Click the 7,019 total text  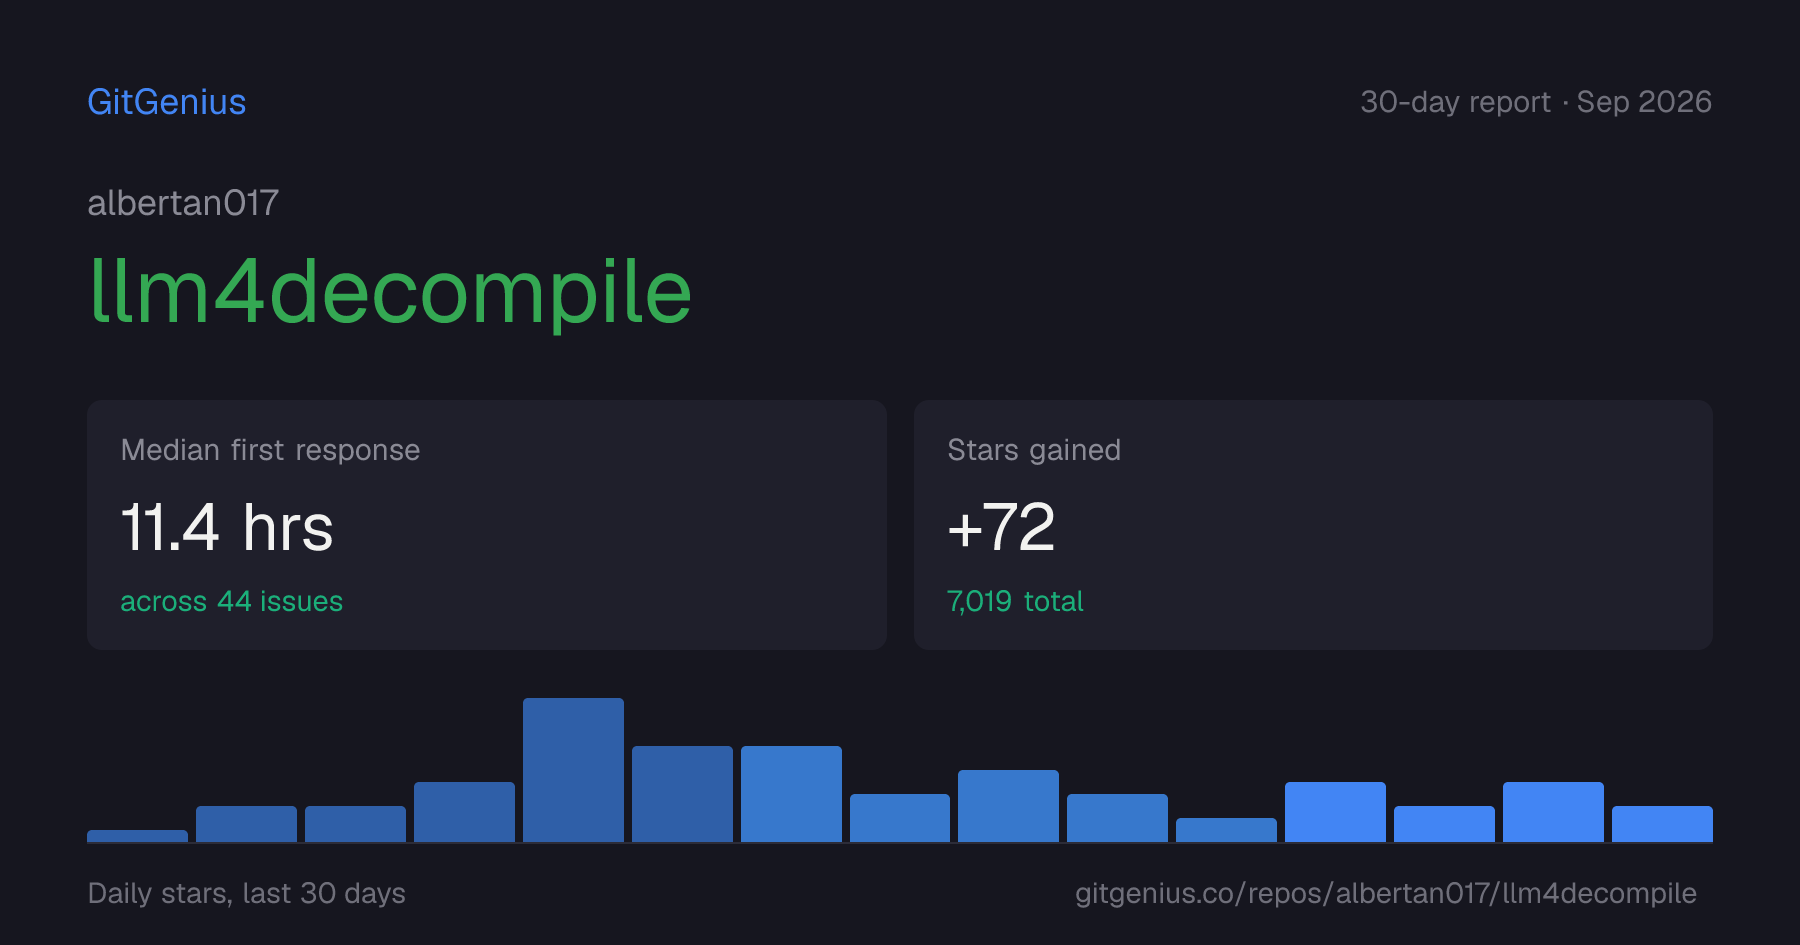[x=1015, y=601]
